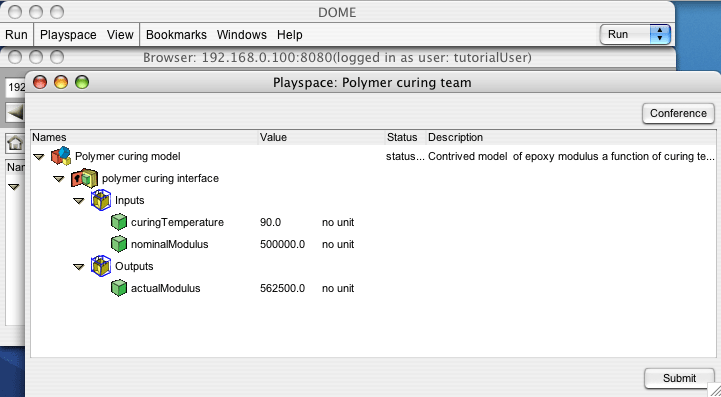The height and width of the screenshot is (397, 721).
Task: Select the actualModulus row name
Action: click(166, 288)
